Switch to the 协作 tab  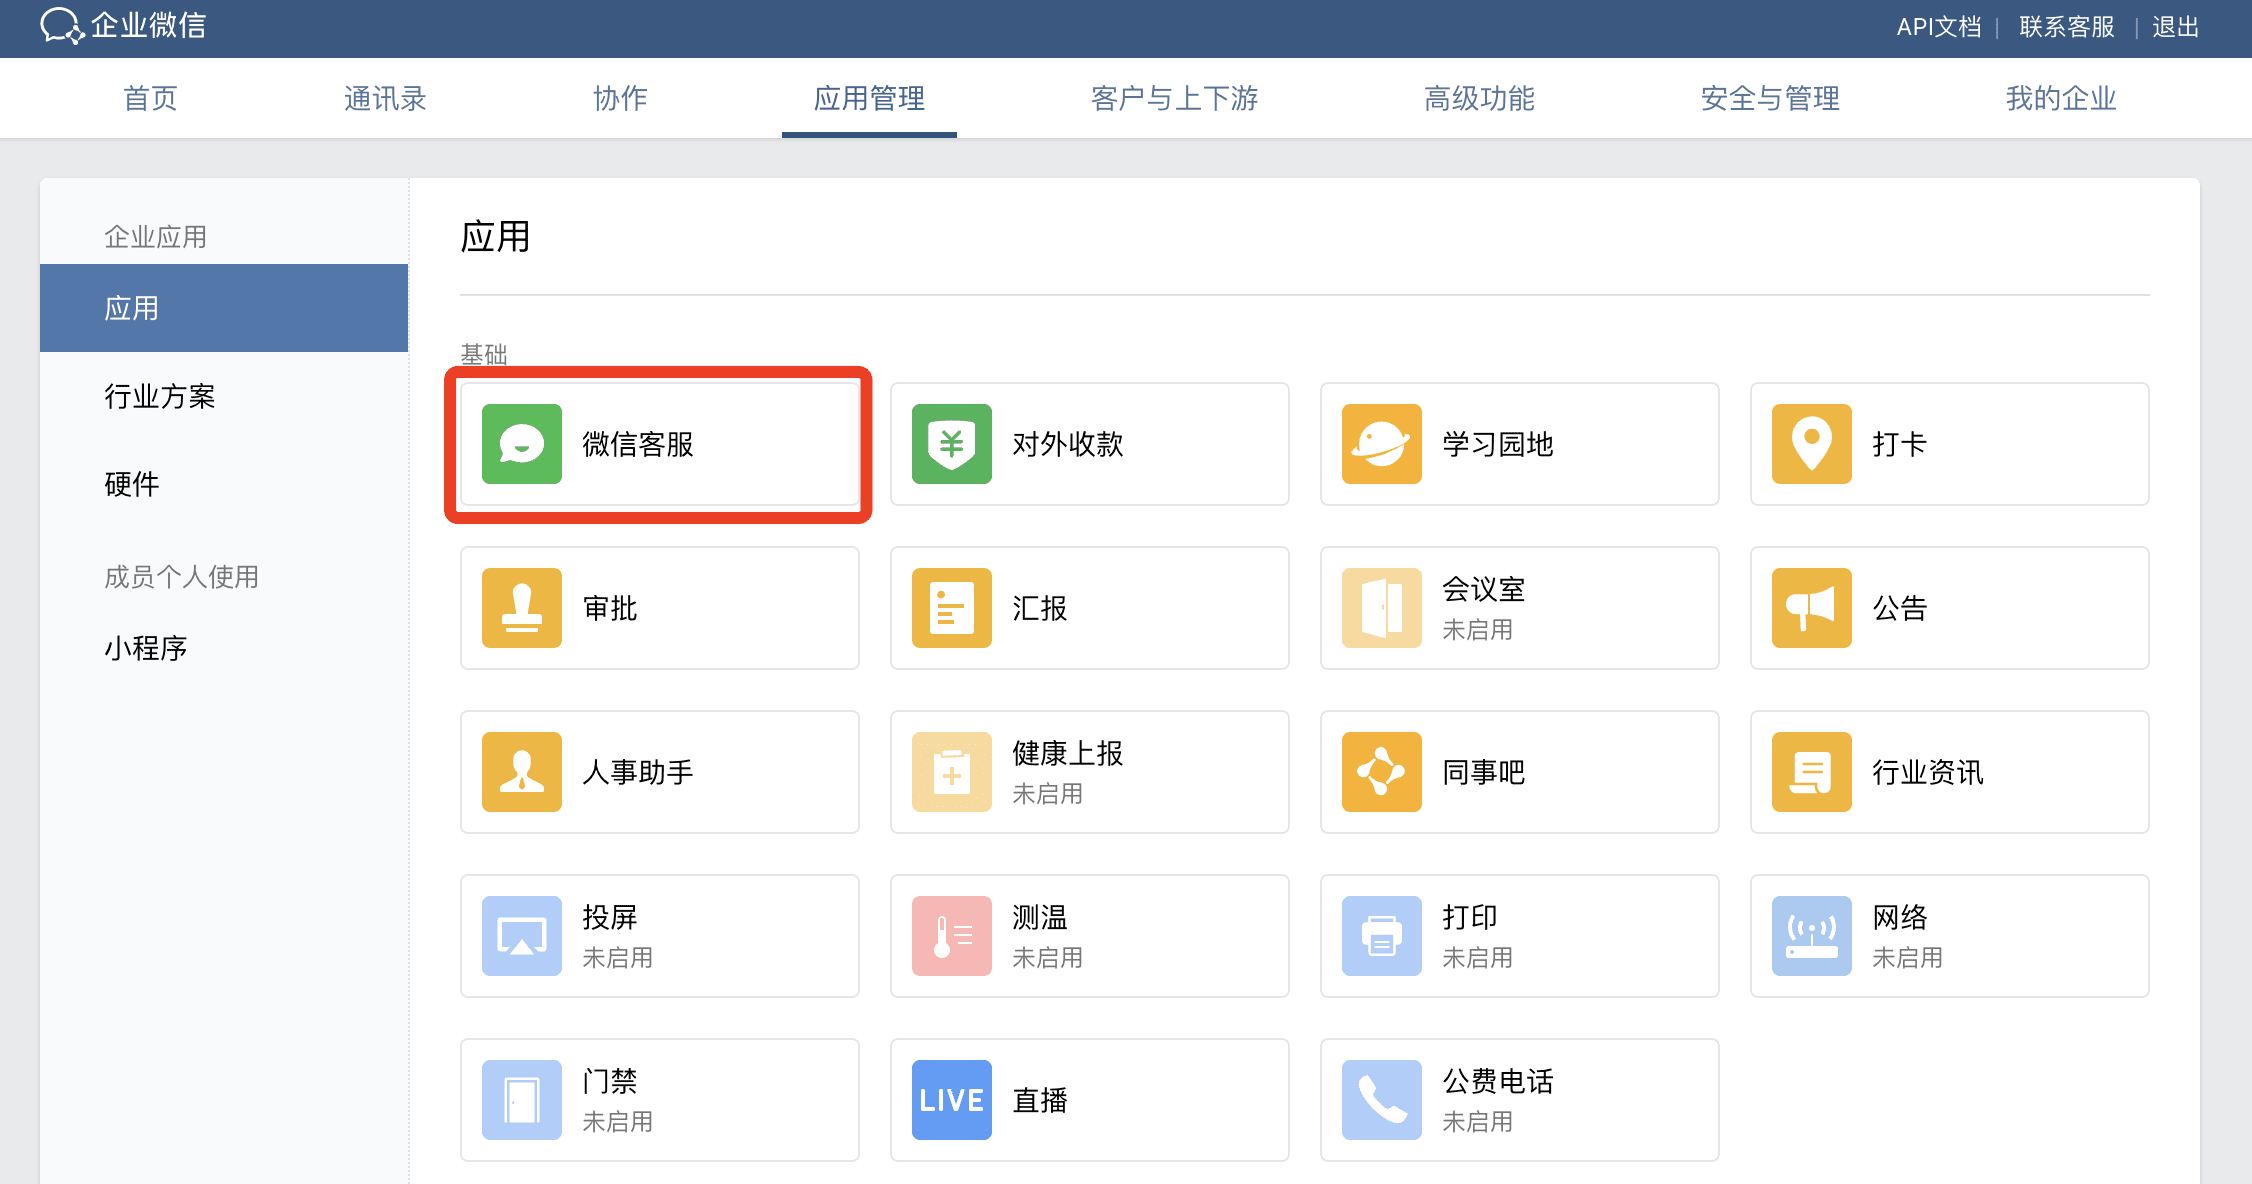(620, 98)
